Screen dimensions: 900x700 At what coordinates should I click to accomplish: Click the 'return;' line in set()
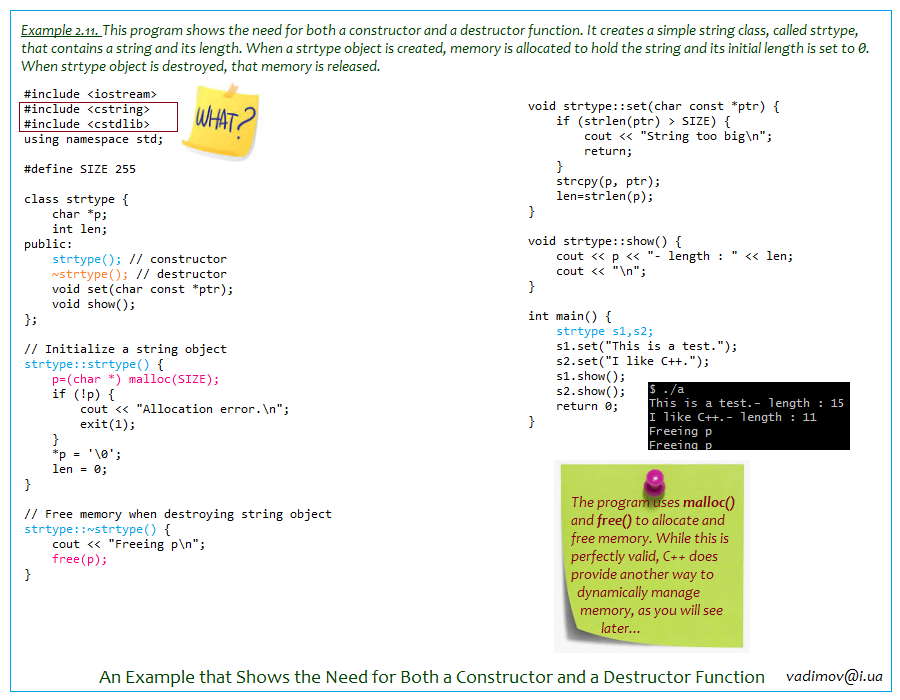pyautogui.click(x=608, y=151)
